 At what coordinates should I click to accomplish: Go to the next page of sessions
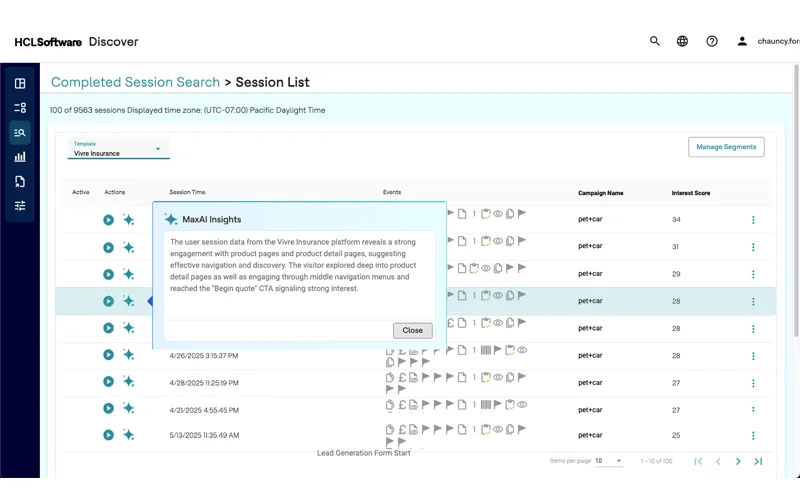tap(738, 461)
